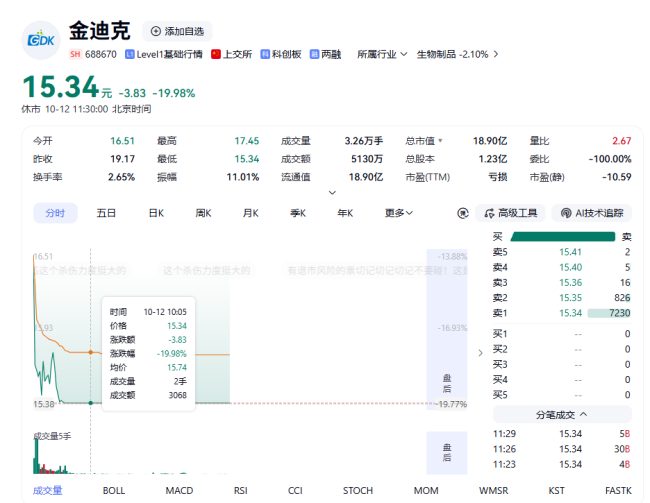Click stock code 688670

(101, 54)
